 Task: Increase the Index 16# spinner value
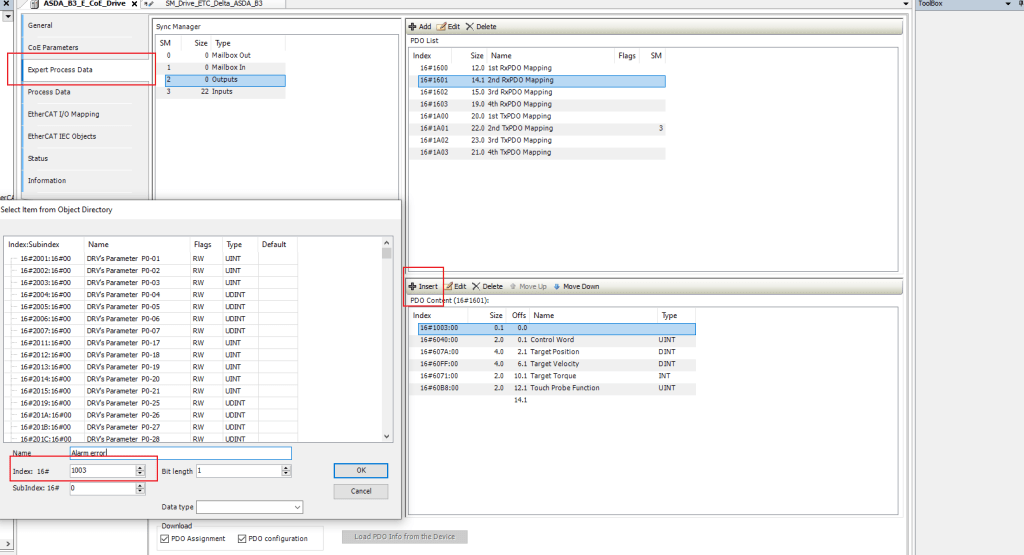pyautogui.click(x=140, y=467)
